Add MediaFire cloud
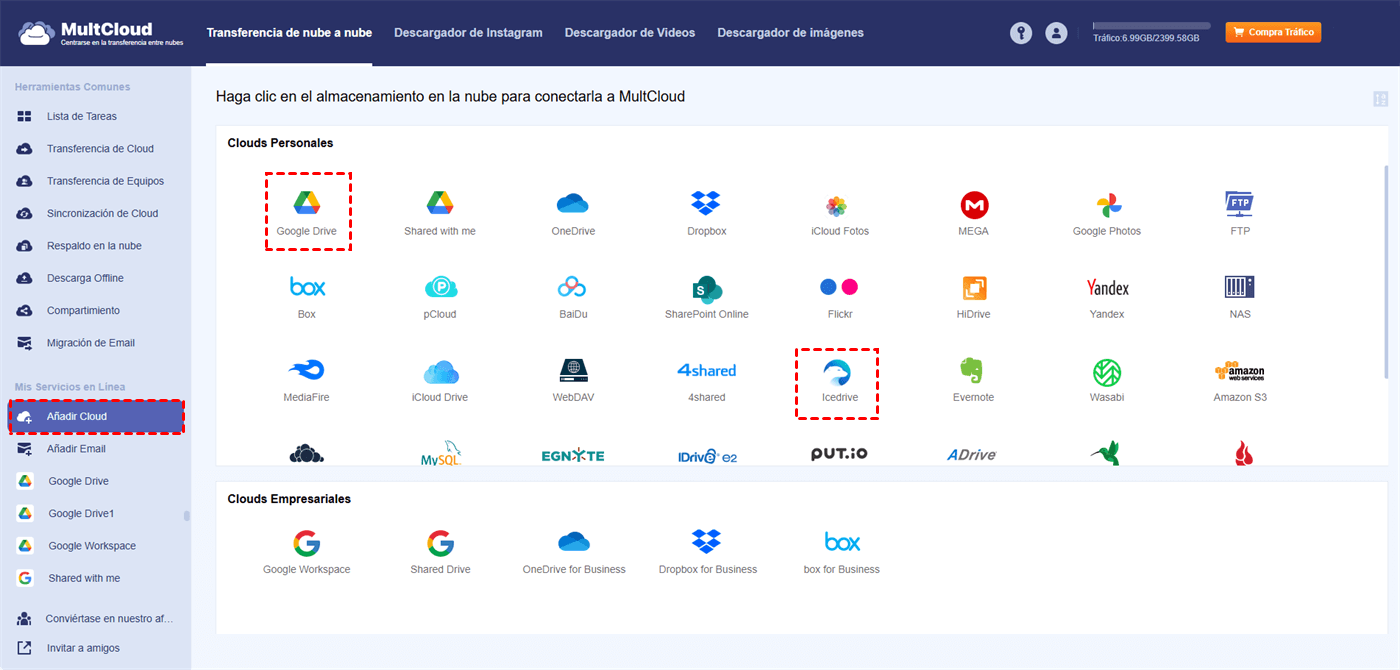This screenshot has height=670, width=1400. coord(307,371)
